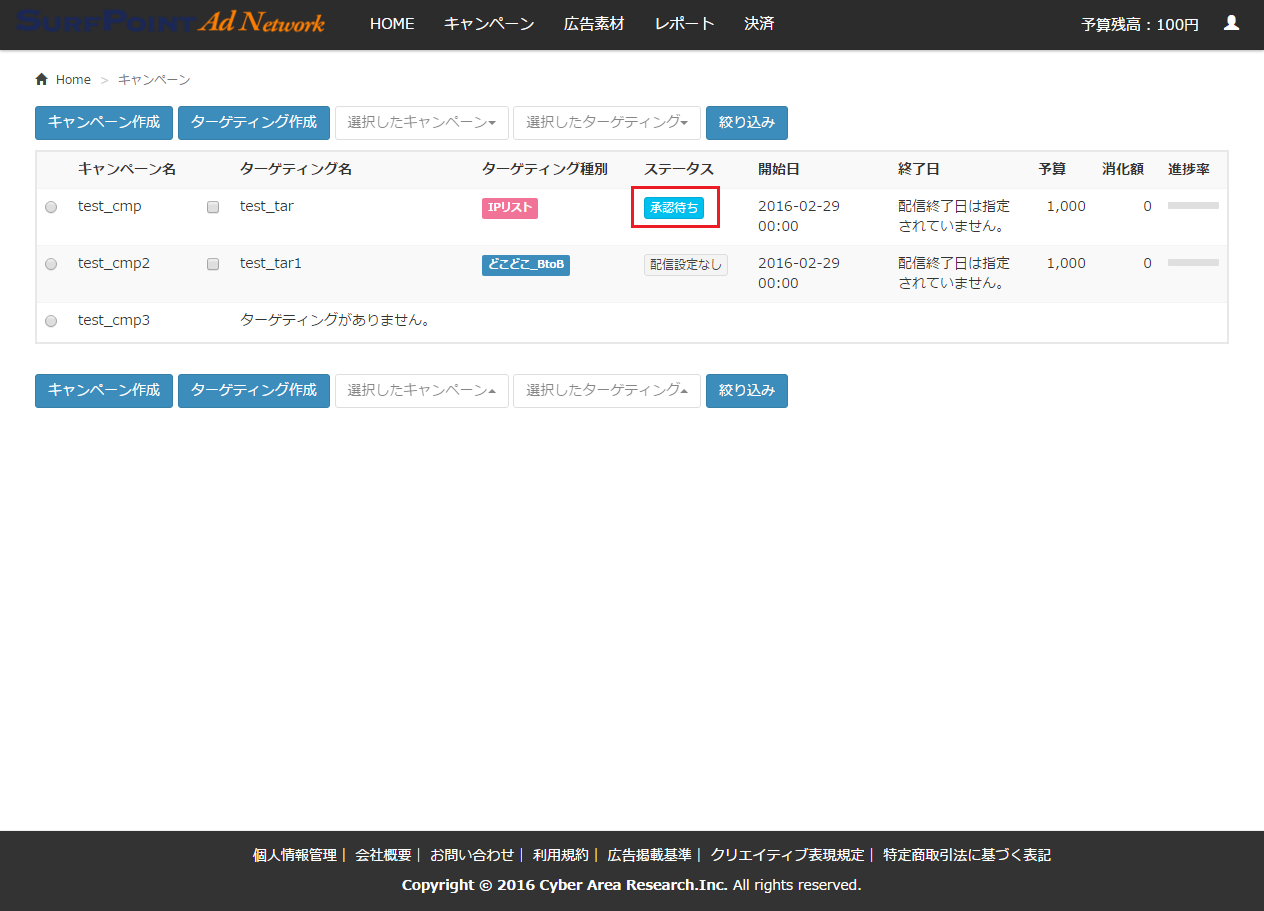Tick the test_tar1 targeting checkbox
Screen dimensions: 1264x911
(x=213, y=264)
